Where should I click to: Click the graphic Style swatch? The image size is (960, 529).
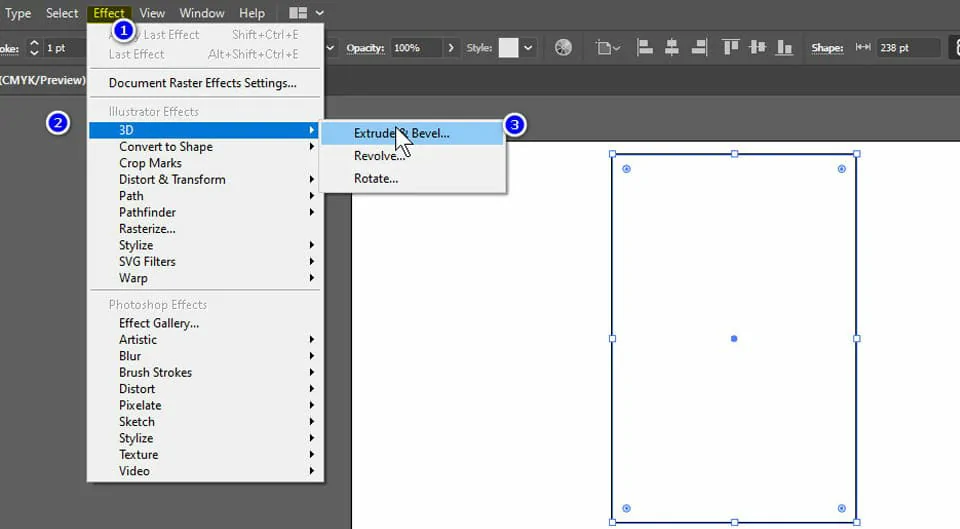point(508,48)
